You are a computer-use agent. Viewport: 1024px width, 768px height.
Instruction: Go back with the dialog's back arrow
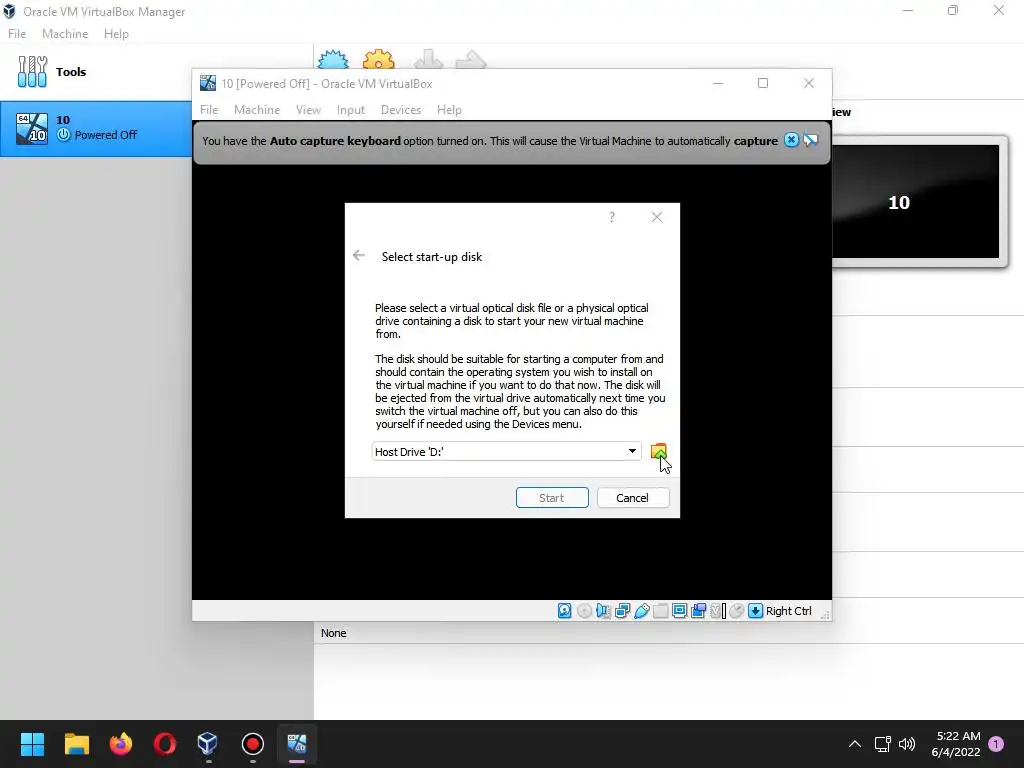point(359,255)
